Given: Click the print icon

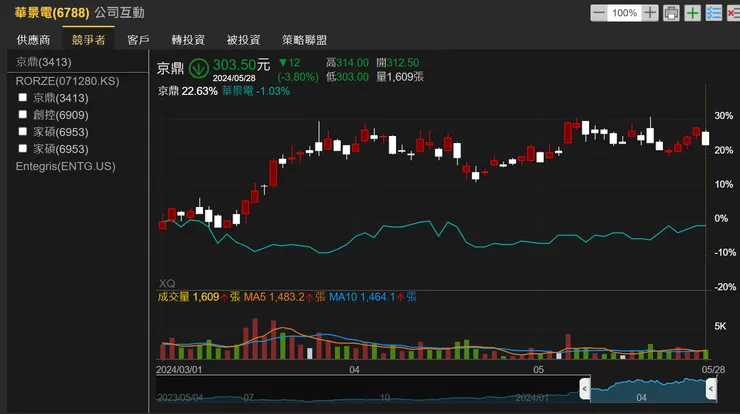Looking at the screenshot, I should tap(671, 13).
